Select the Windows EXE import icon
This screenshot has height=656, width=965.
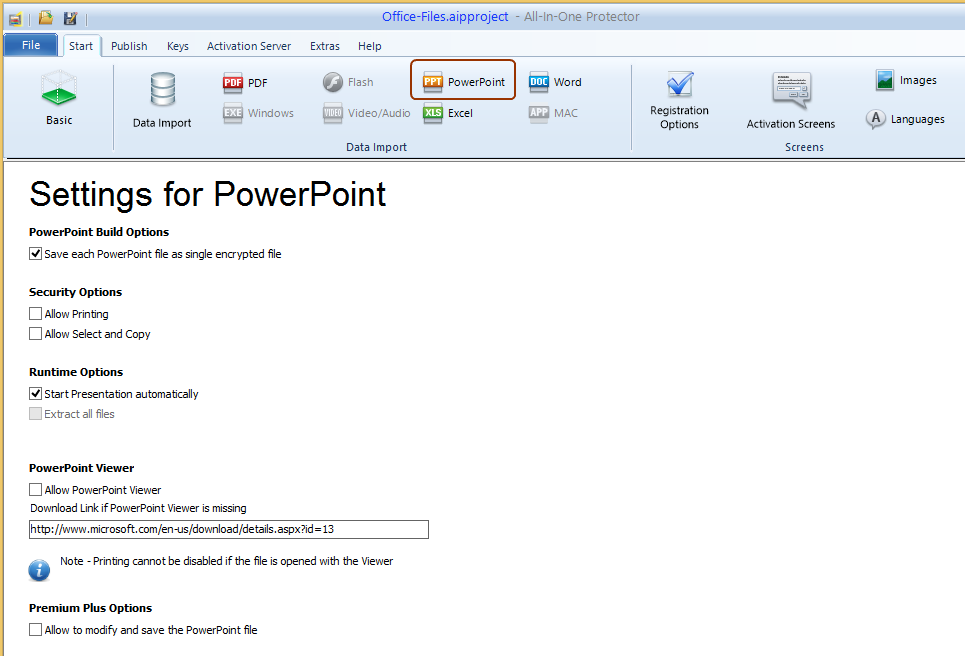pyautogui.click(x=233, y=113)
